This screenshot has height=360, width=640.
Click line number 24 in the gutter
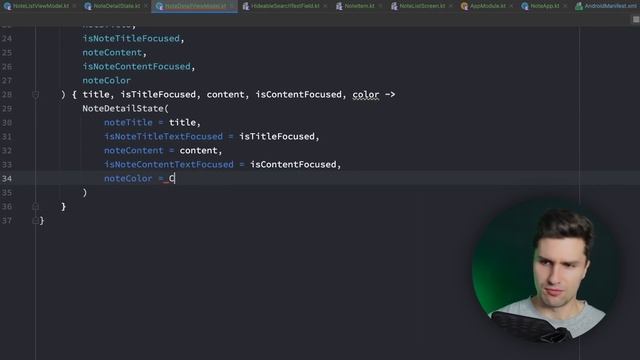tap(7, 38)
